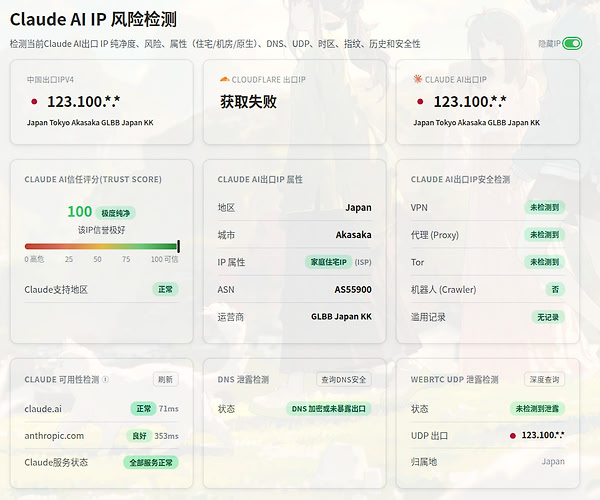This screenshot has height=500, width=600.
Task: Click the DNS 加密或未暴露出口 badge
Action: pos(329,409)
